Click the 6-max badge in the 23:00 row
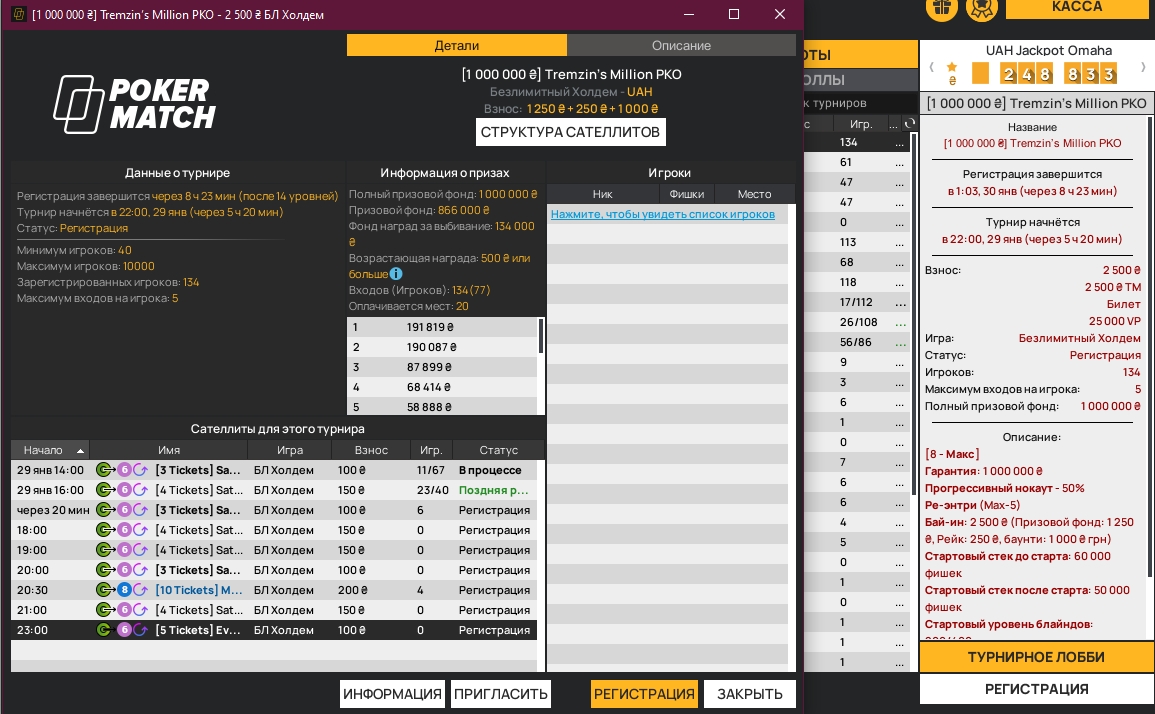The width and height of the screenshot is (1155, 714). [x=124, y=629]
